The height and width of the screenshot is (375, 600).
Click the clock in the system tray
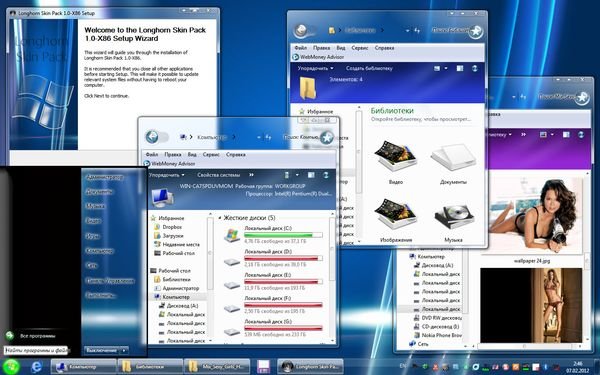(578, 367)
